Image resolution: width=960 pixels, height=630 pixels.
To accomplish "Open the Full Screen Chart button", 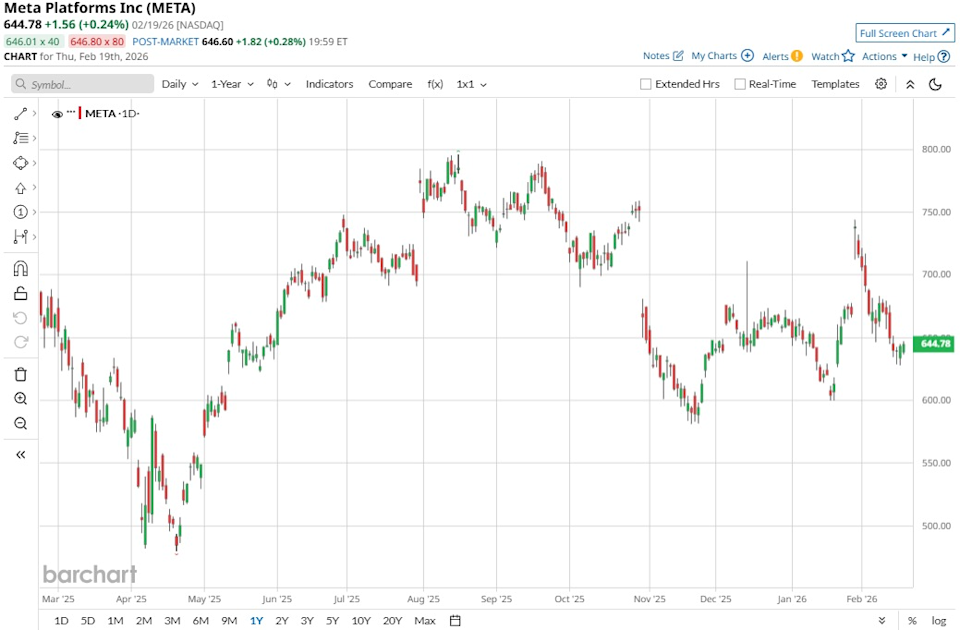I will [903, 33].
